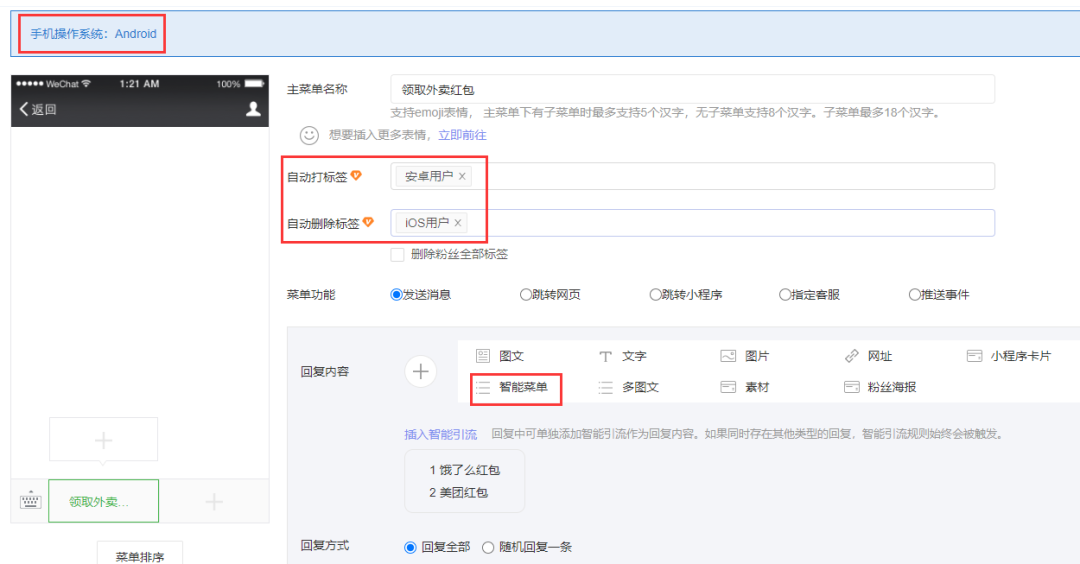Choose the 多图文 reply type

point(628,387)
